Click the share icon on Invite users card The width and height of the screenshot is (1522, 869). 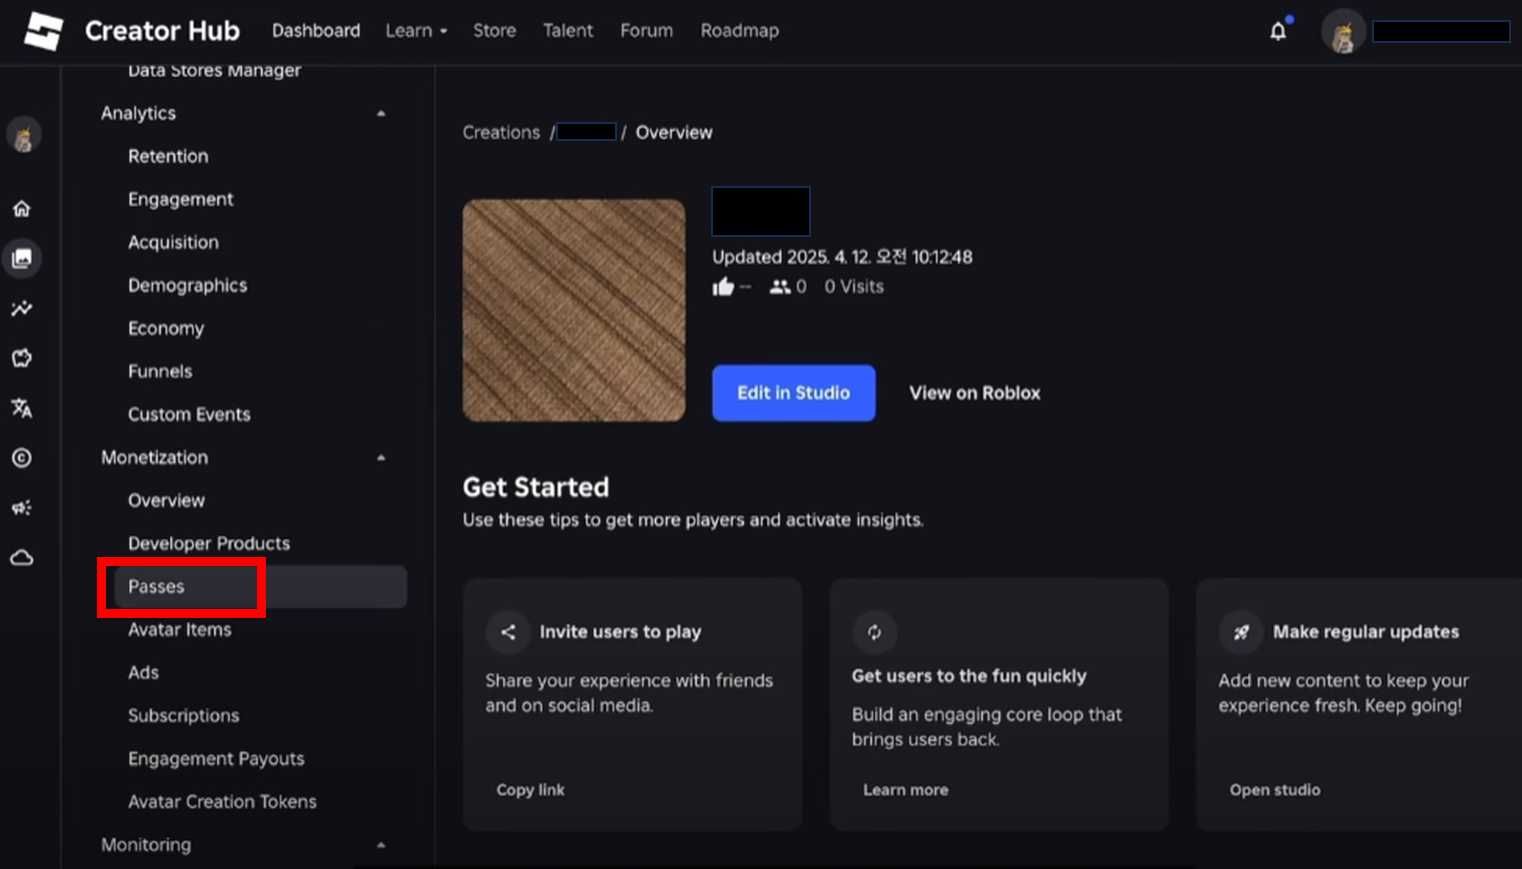tap(508, 632)
